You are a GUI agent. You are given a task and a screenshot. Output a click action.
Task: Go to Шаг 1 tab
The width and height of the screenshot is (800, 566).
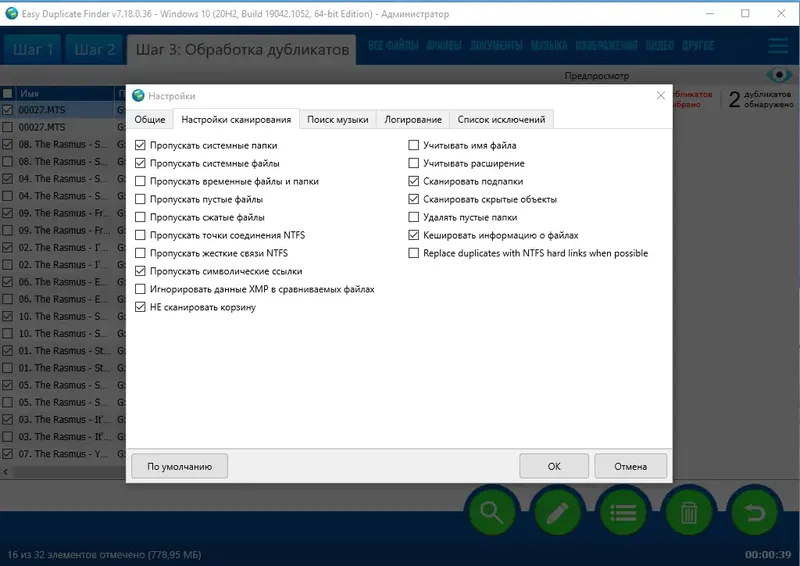pos(33,50)
